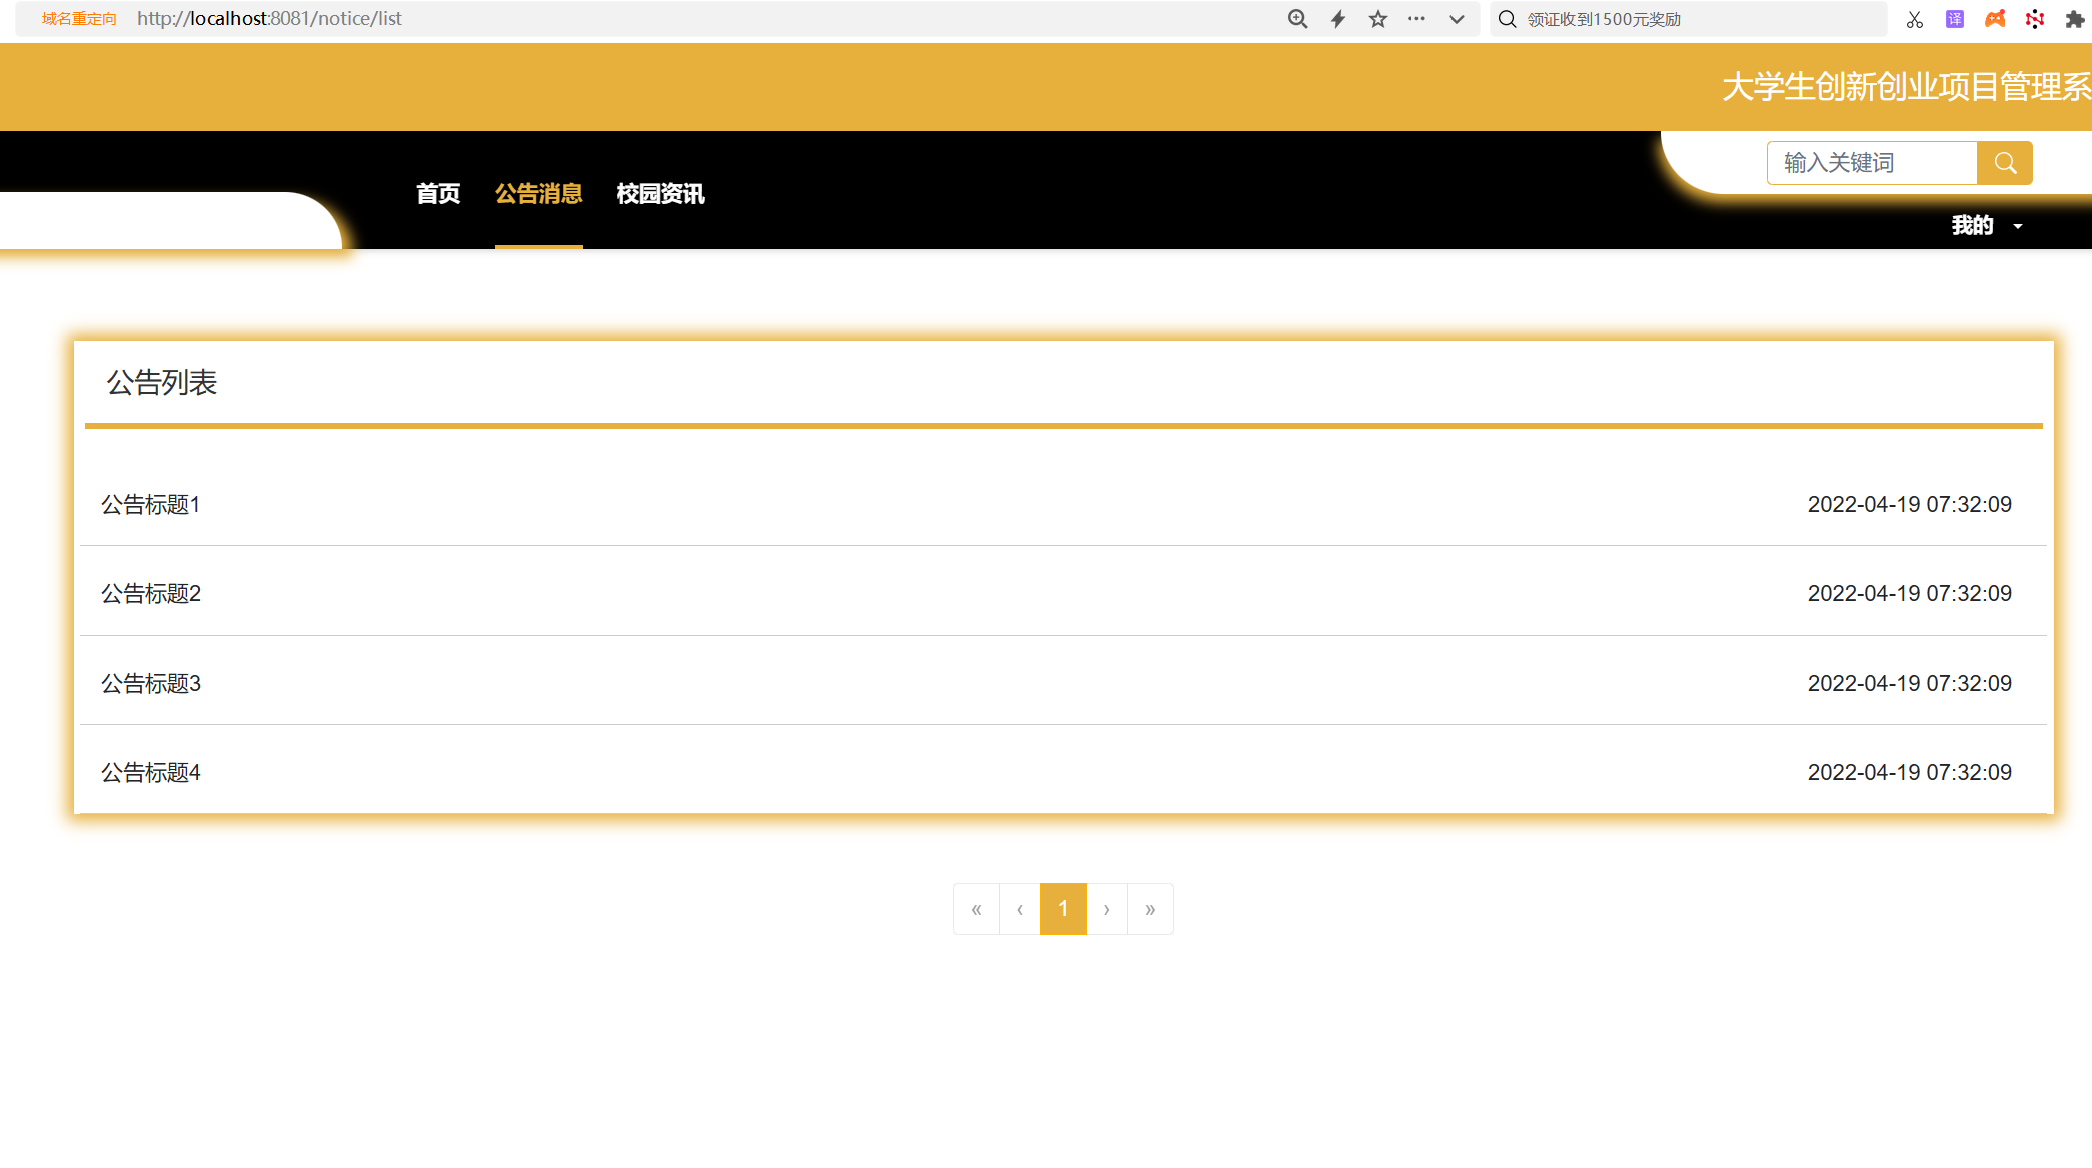Open the 我的 dropdown menu

(x=1987, y=225)
